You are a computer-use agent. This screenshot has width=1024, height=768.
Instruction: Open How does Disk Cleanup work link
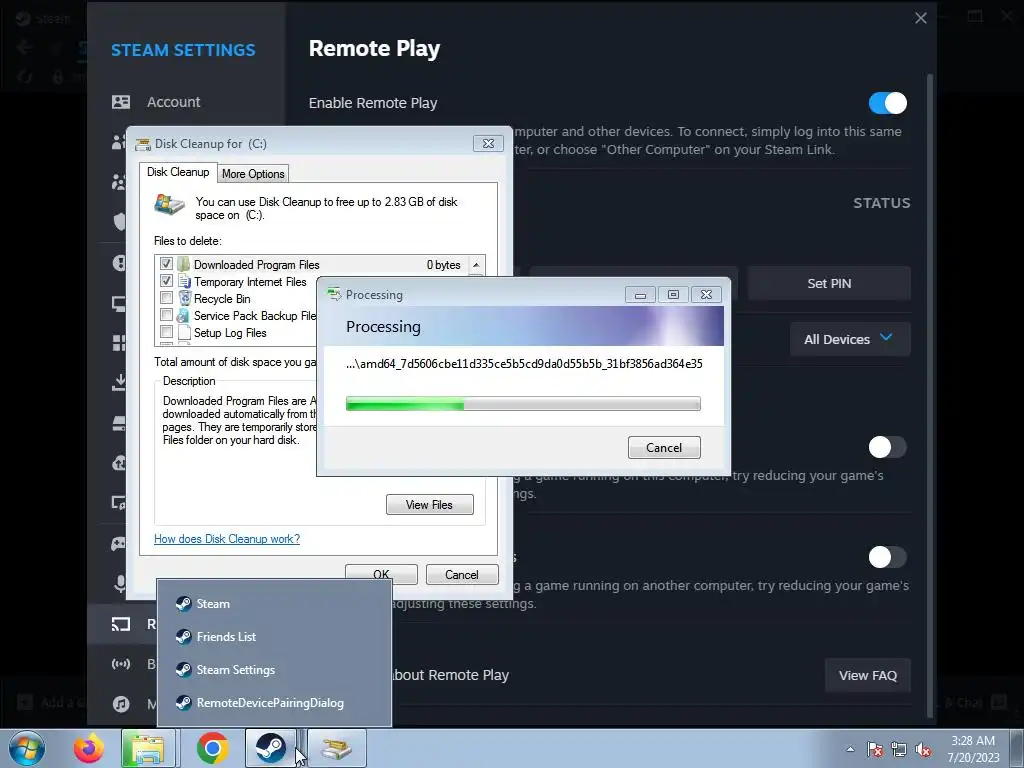point(227,539)
